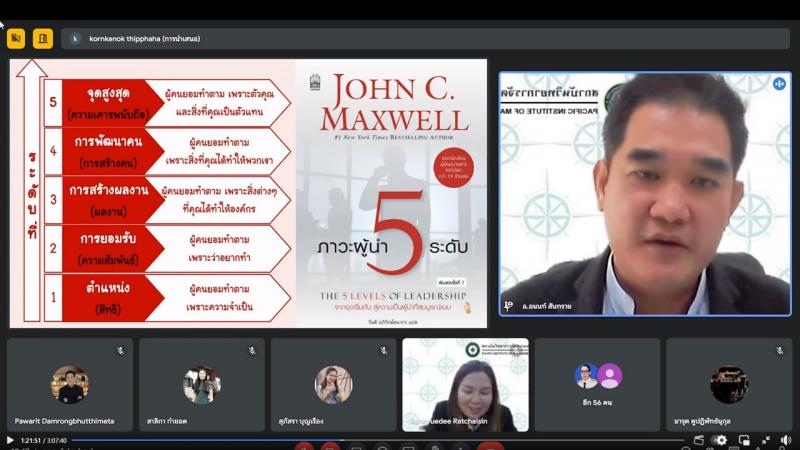Click level 3 การสร้างผลงาน on the slide
The image size is (800, 450).
pyautogui.click(x=108, y=199)
